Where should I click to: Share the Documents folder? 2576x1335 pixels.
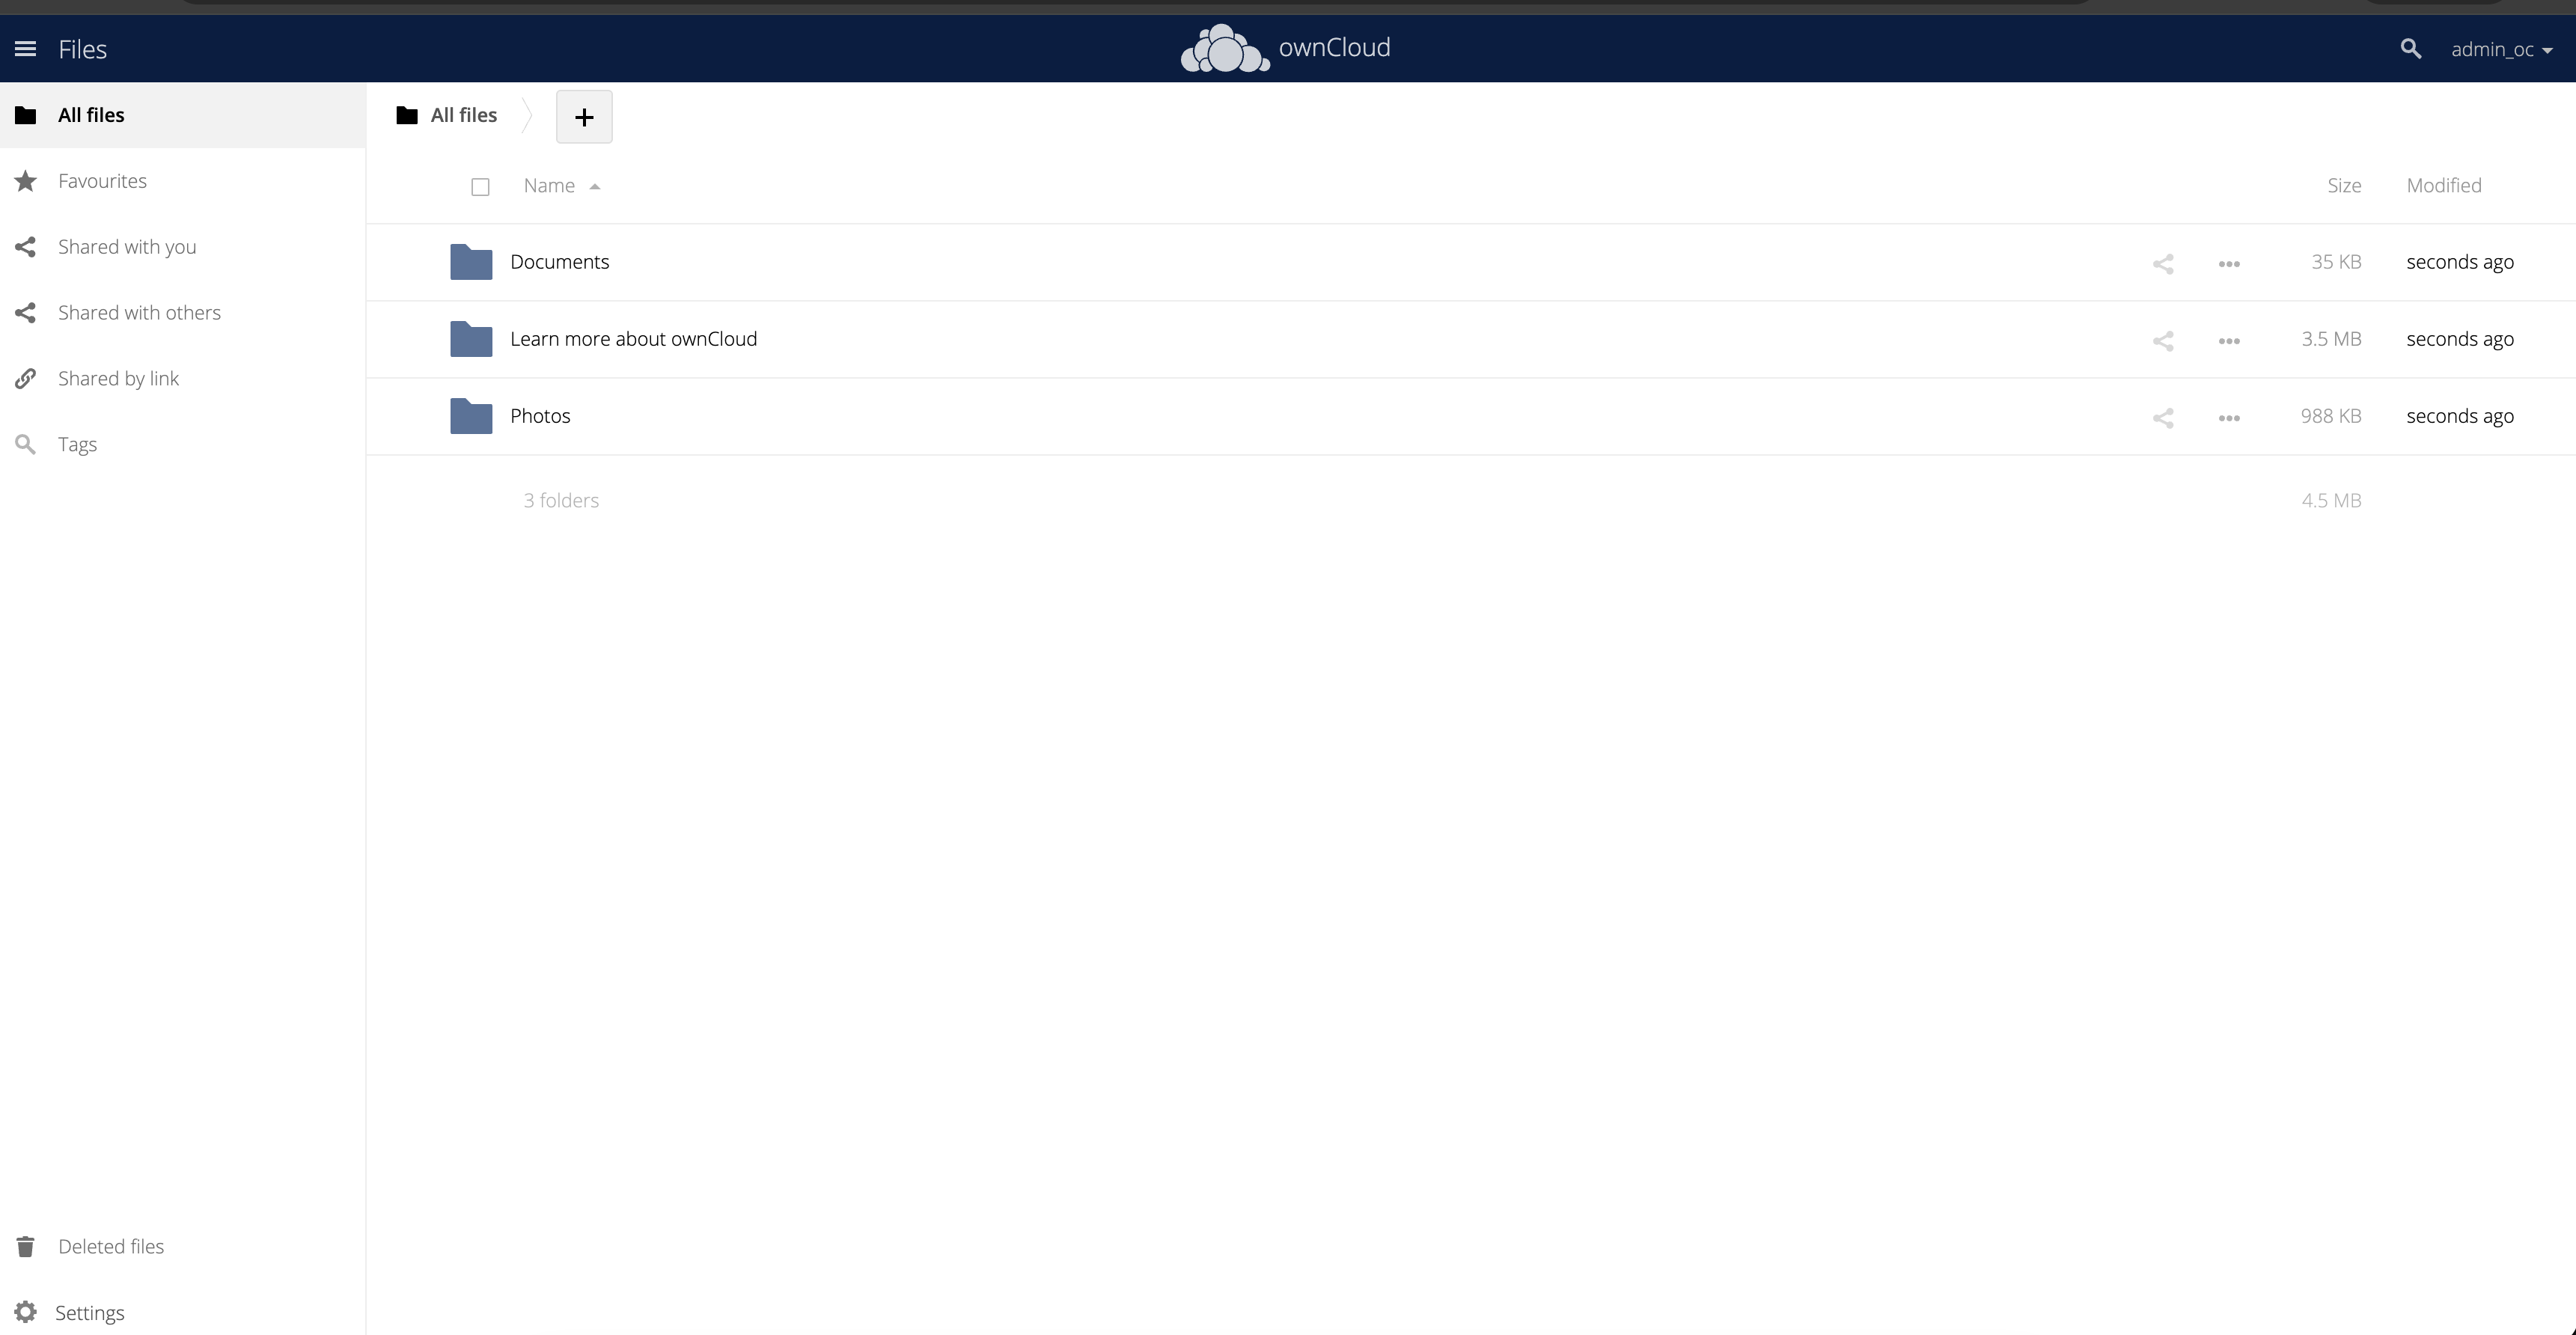point(2162,263)
